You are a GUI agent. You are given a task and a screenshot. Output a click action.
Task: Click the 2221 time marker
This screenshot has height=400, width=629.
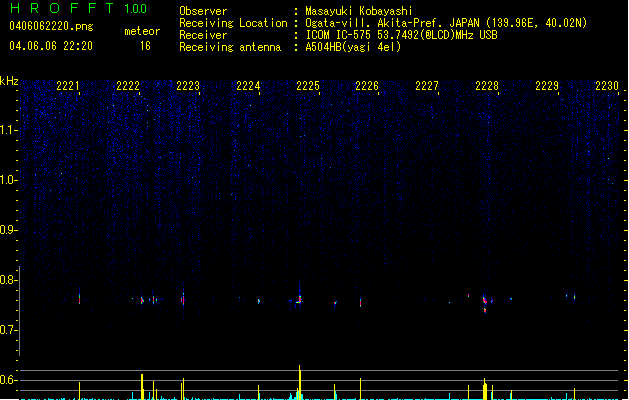pos(68,86)
